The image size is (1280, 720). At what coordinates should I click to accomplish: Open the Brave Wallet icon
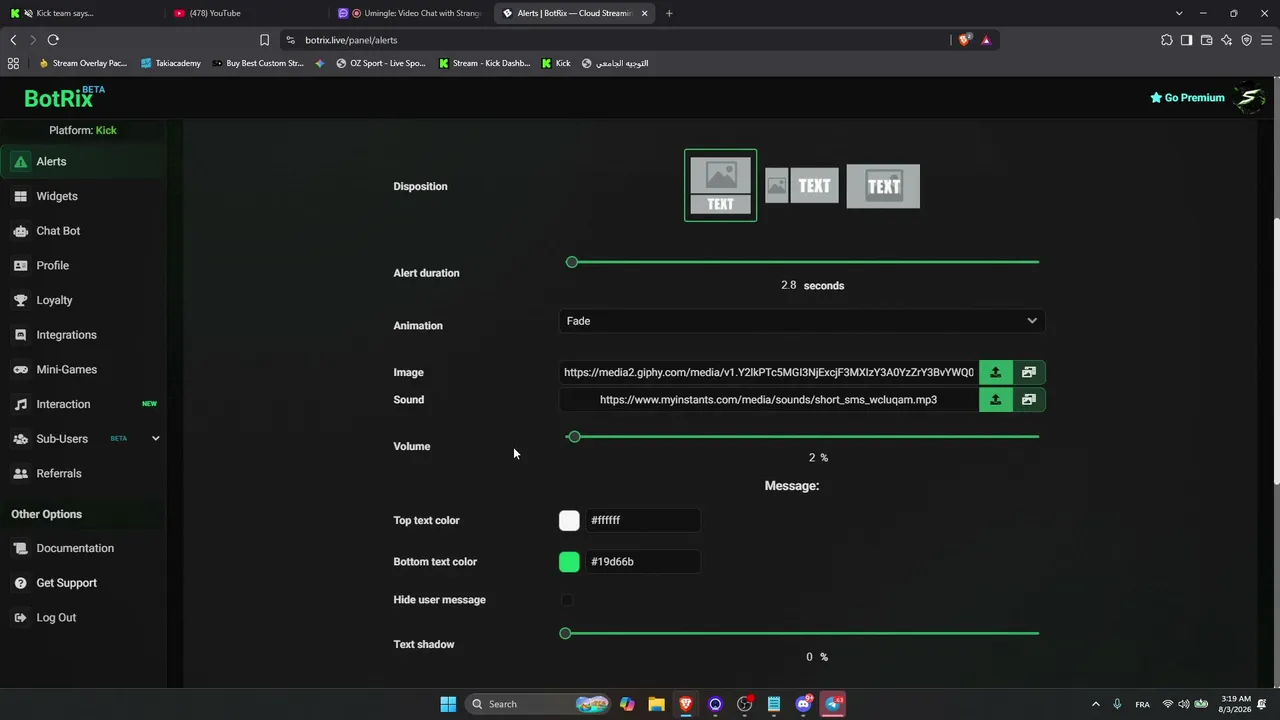pos(1206,40)
